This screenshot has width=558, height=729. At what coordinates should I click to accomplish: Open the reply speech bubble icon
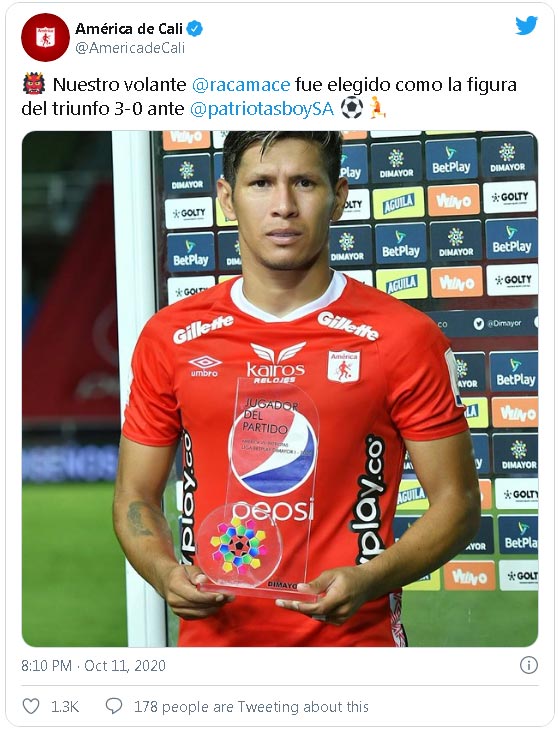click(114, 706)
